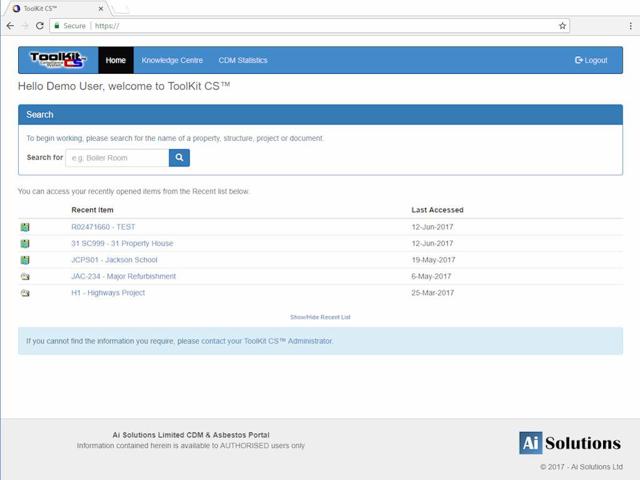Open the browser three-dot menu
Viewport: 640px width, 480px height.
(631, 26)
